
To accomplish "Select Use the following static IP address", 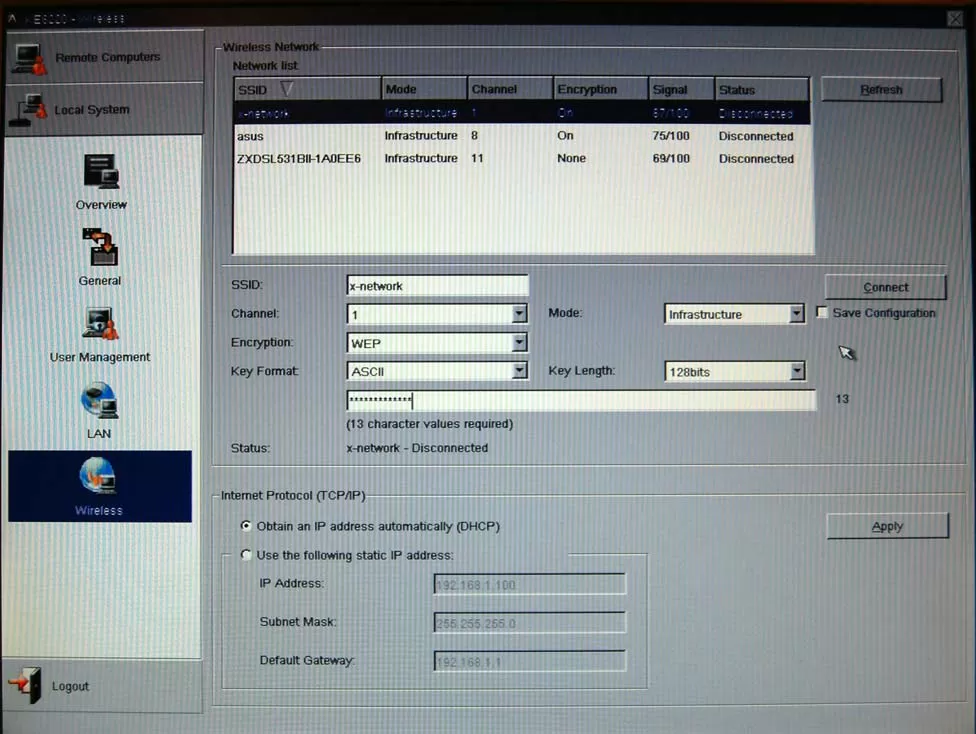I will click(x=246, y=555).
